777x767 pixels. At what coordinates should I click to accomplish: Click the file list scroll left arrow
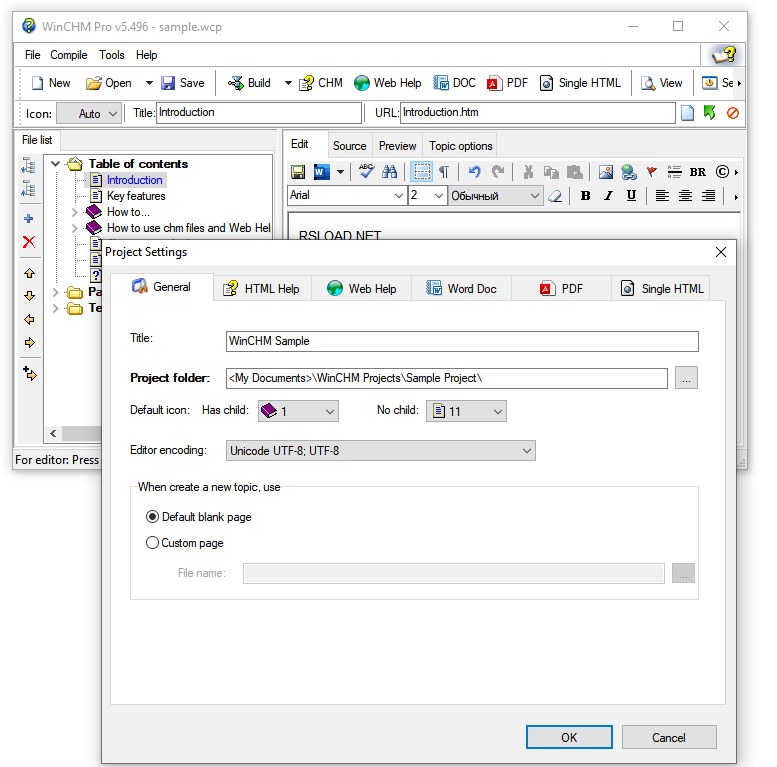tap(53, 434)
